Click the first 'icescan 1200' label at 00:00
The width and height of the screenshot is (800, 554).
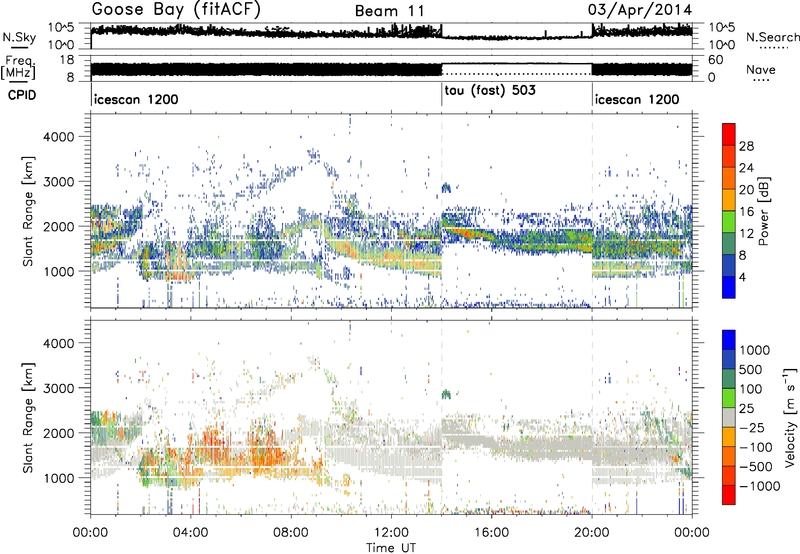tap(136, 99)
